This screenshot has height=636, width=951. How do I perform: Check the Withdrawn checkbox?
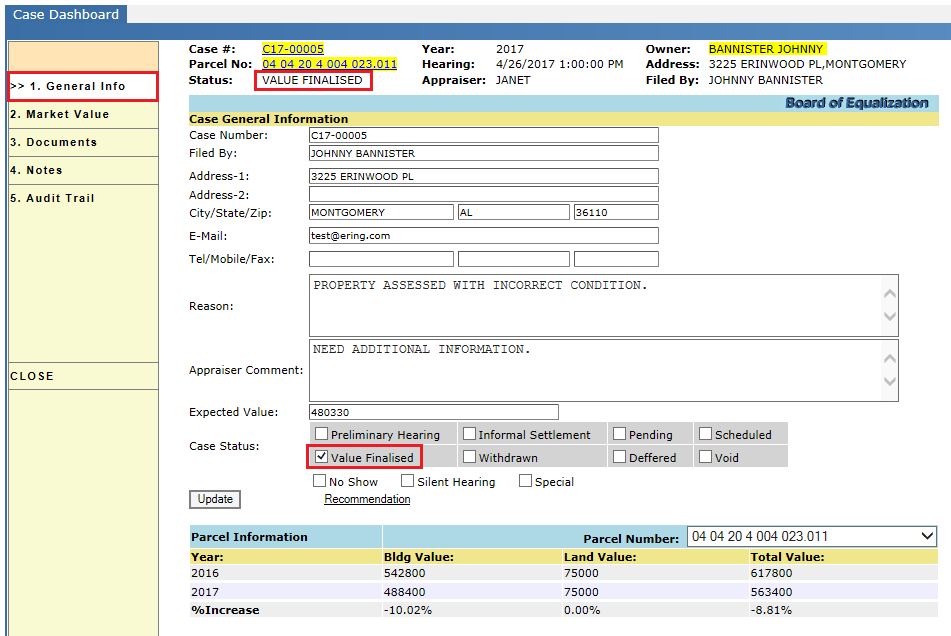469,457
